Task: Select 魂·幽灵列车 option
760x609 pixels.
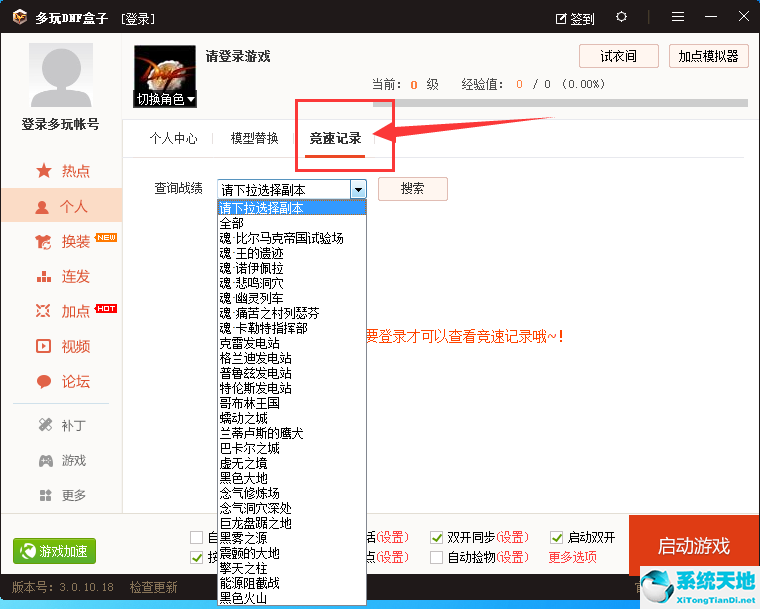Action: coord(292,298)
